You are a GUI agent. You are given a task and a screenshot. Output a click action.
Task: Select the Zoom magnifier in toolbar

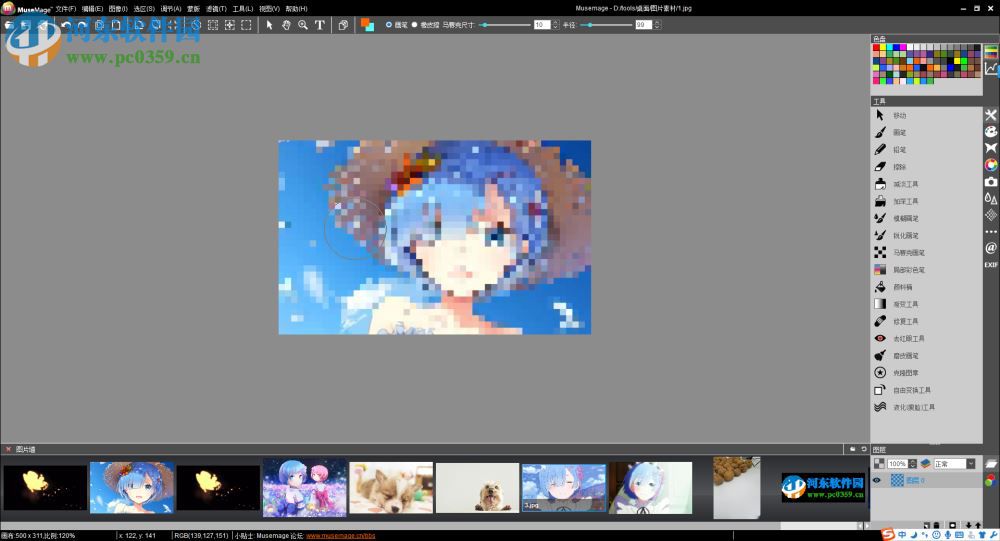pyautogui.click(x=303, y=25)
